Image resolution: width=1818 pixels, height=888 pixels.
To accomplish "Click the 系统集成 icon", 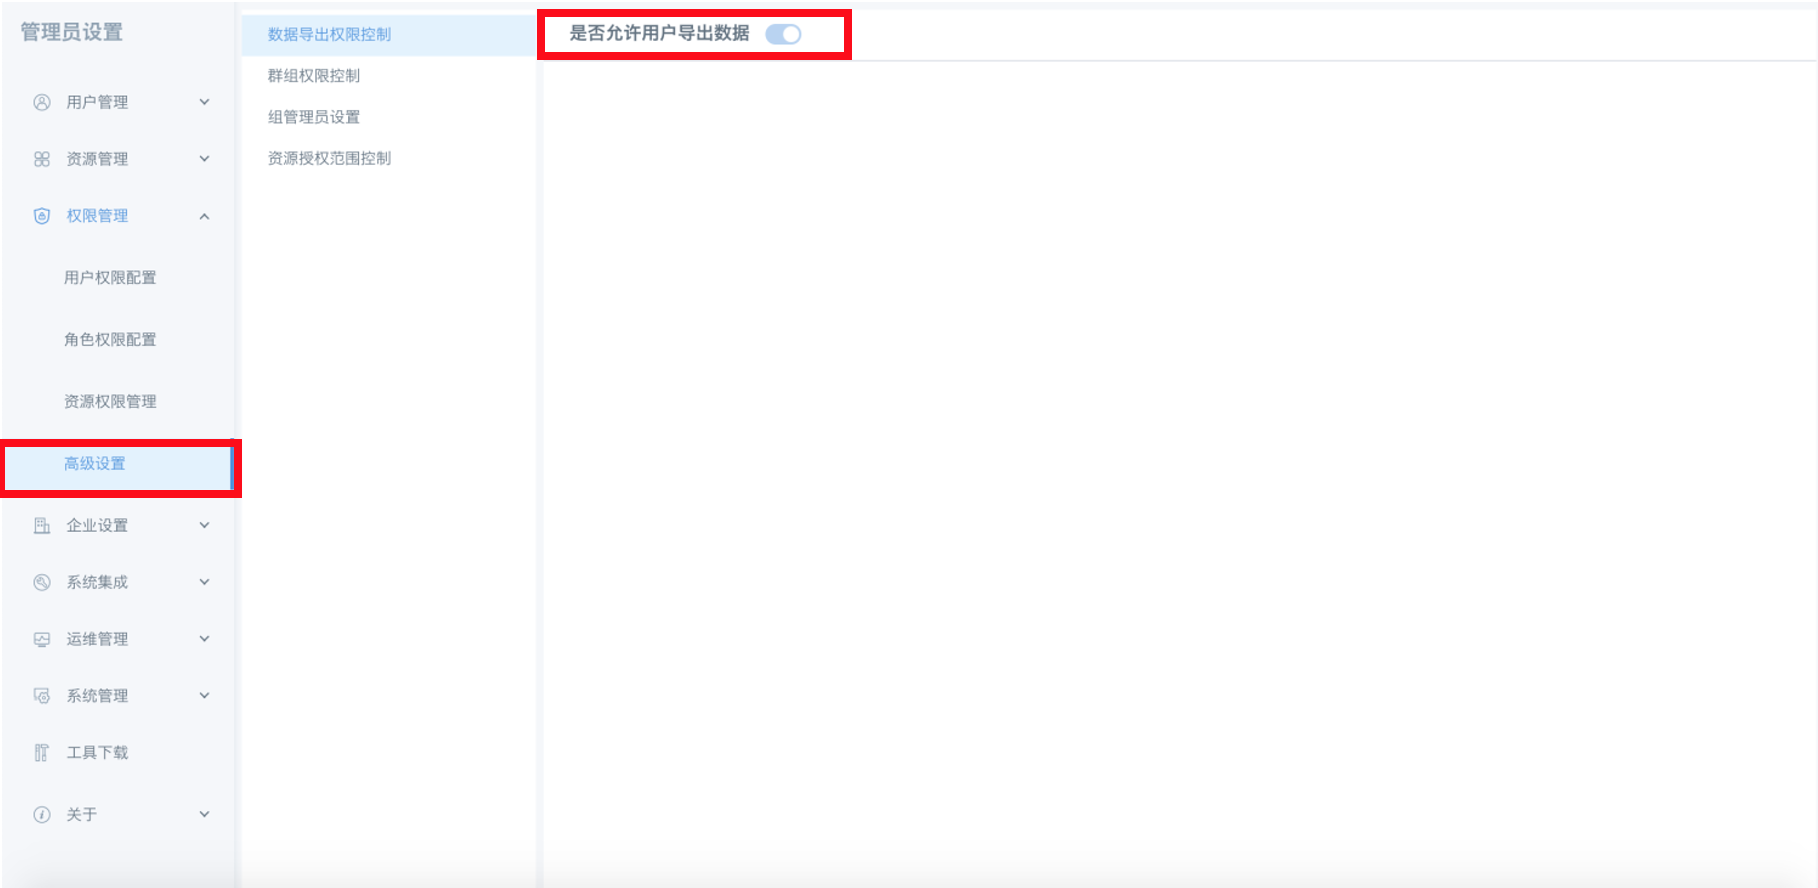I will (42, 582).
